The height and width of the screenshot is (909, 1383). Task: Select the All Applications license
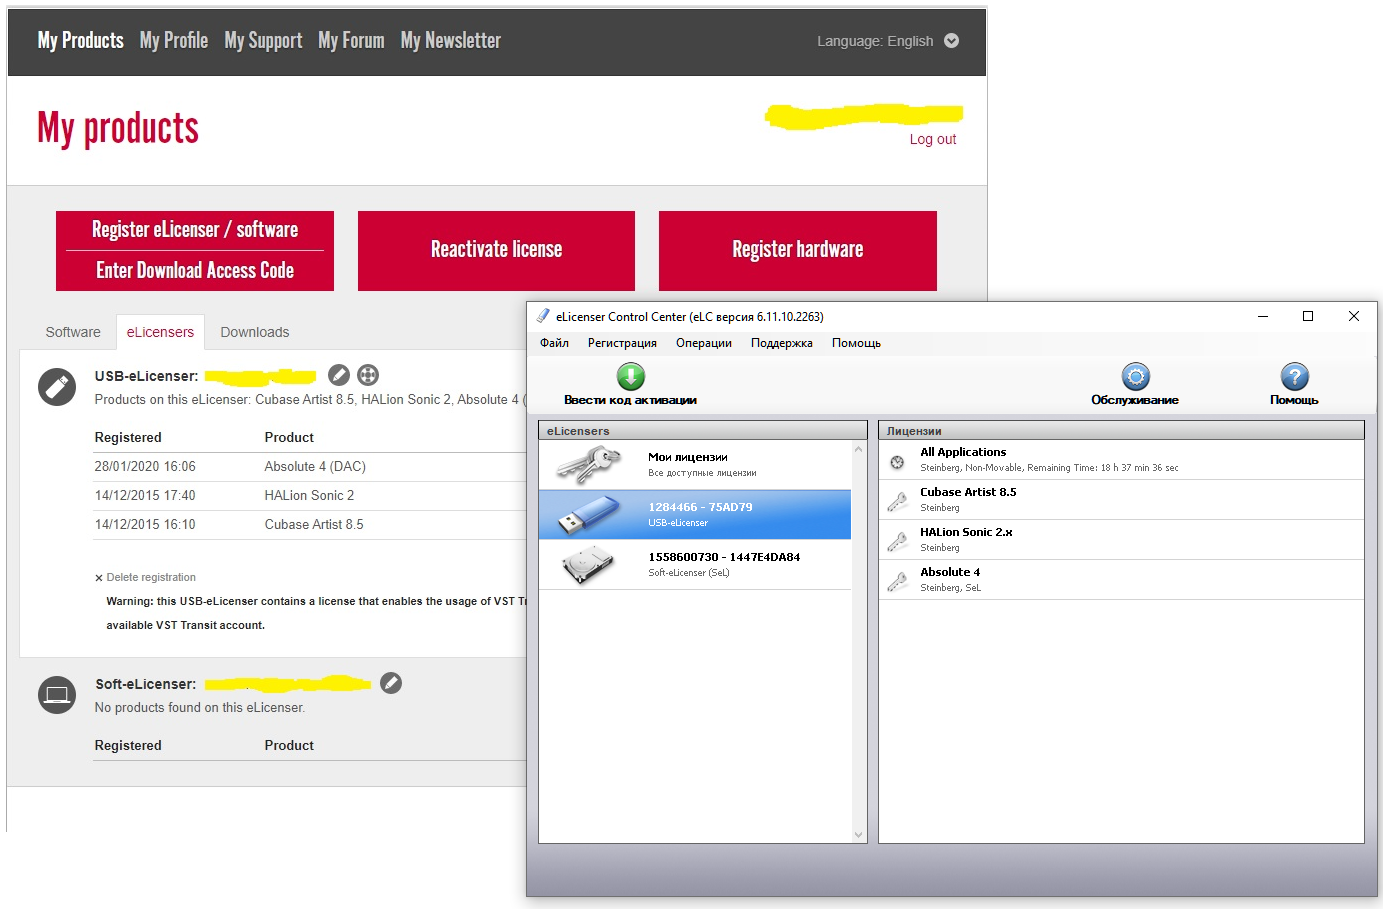pyautogui.click(x=1121, y=460)
